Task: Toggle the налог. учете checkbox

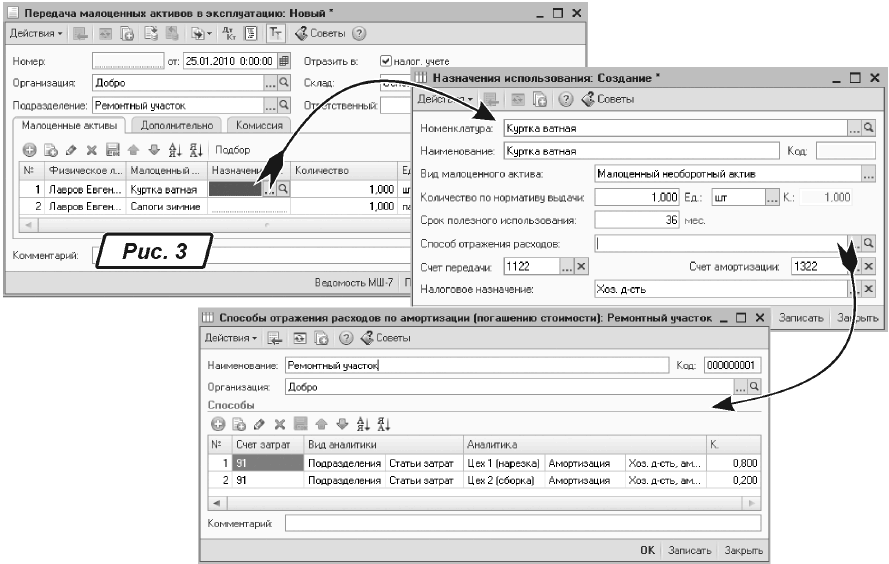Action: point(386,61)
